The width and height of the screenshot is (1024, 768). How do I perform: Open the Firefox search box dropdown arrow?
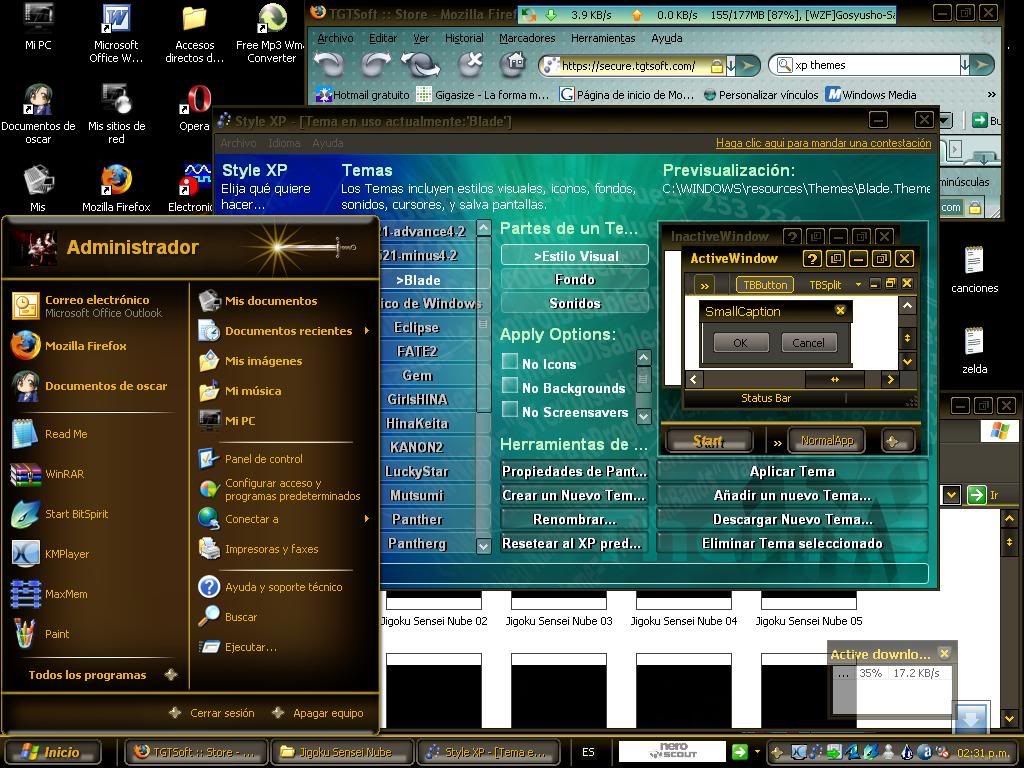965,65
